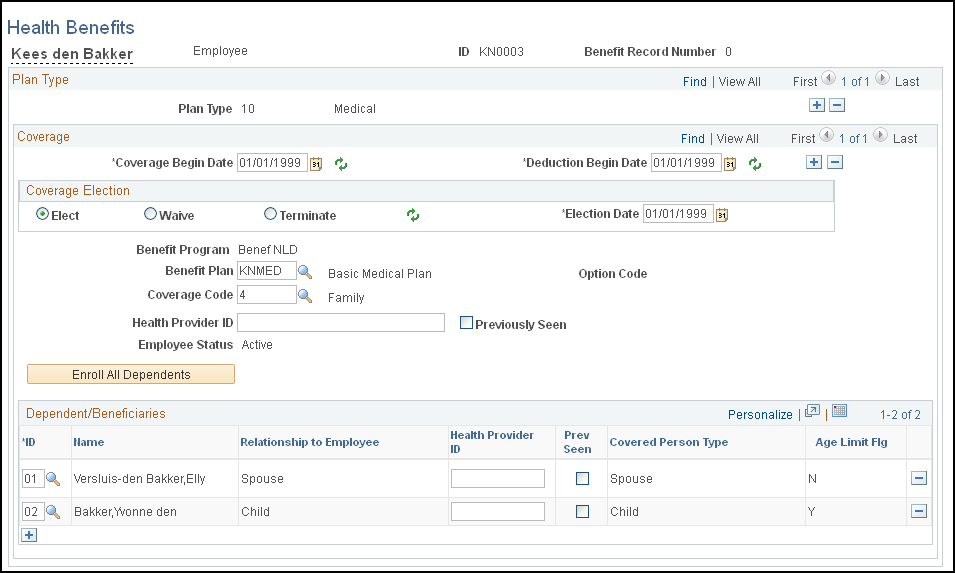
Task: Click Health Provider ID field for Spouse row
Action: (x=498, y=479)
